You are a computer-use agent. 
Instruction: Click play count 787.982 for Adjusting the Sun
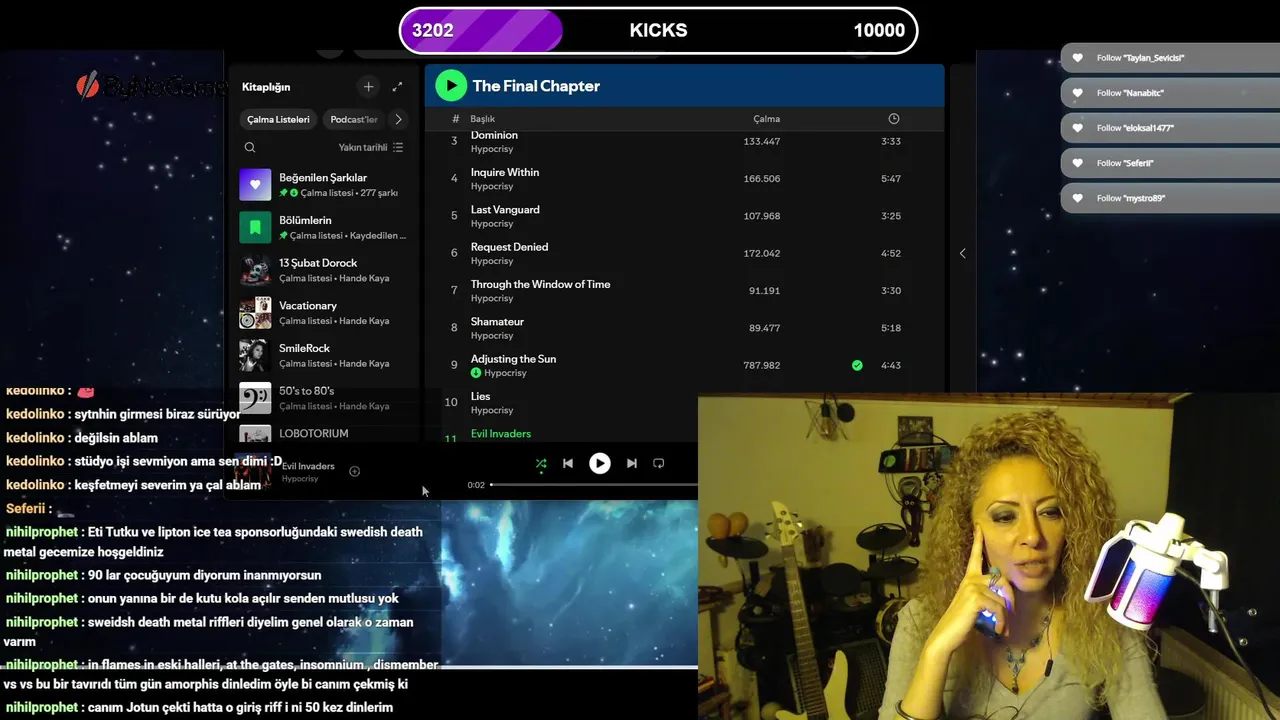(761, 365)
